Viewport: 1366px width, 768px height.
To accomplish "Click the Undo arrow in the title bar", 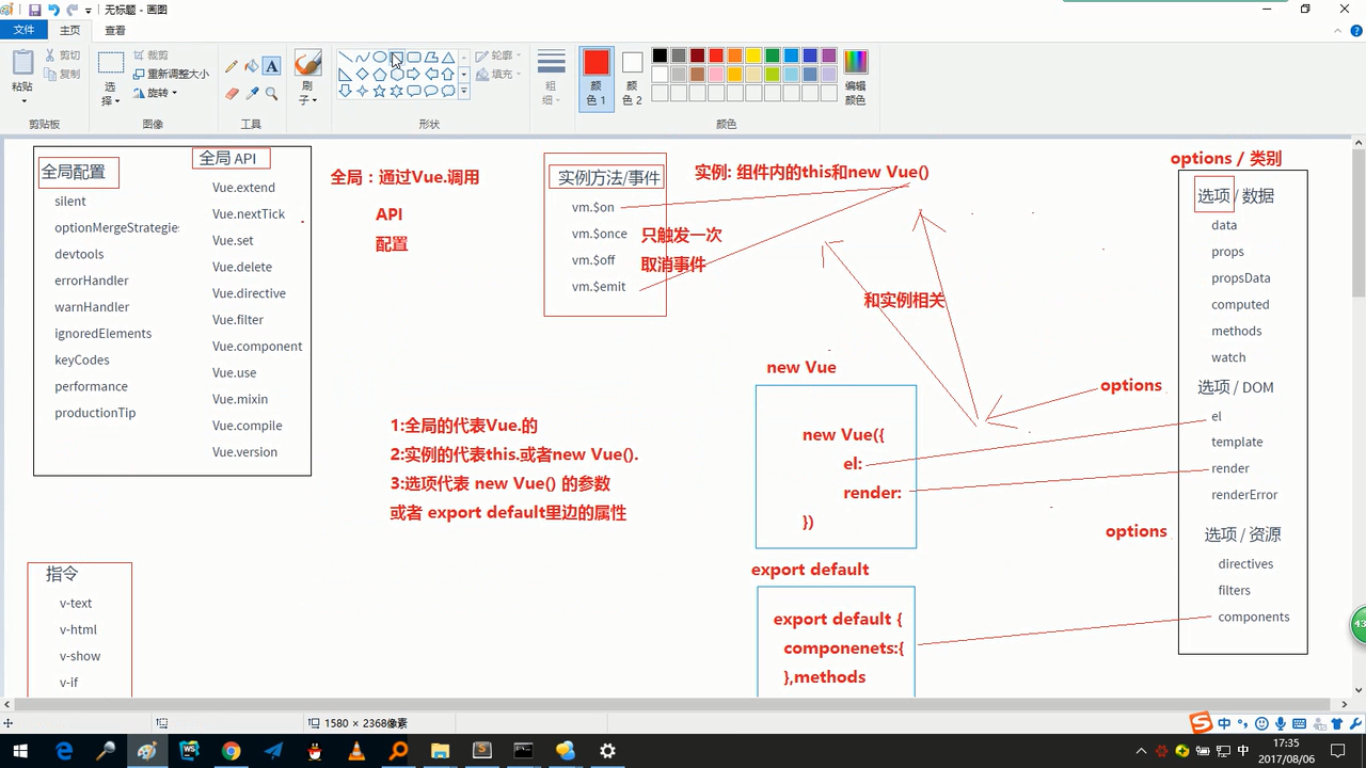I will coord(54,9).
